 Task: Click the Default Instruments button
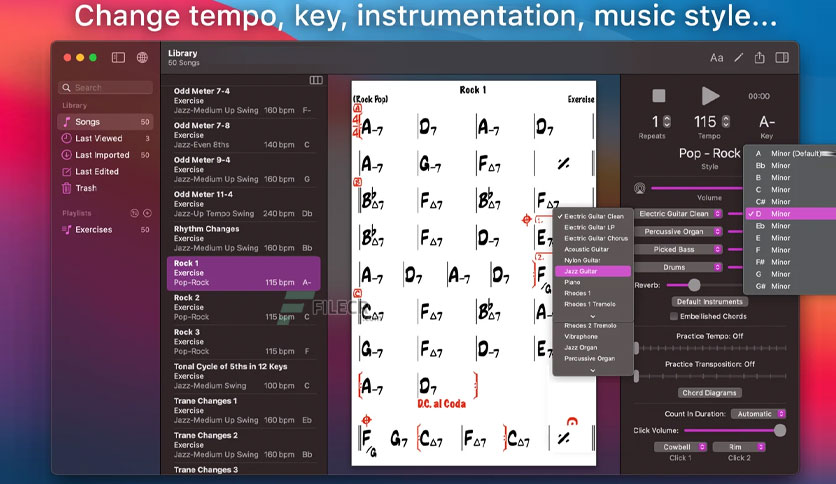(x=710, y=302)
